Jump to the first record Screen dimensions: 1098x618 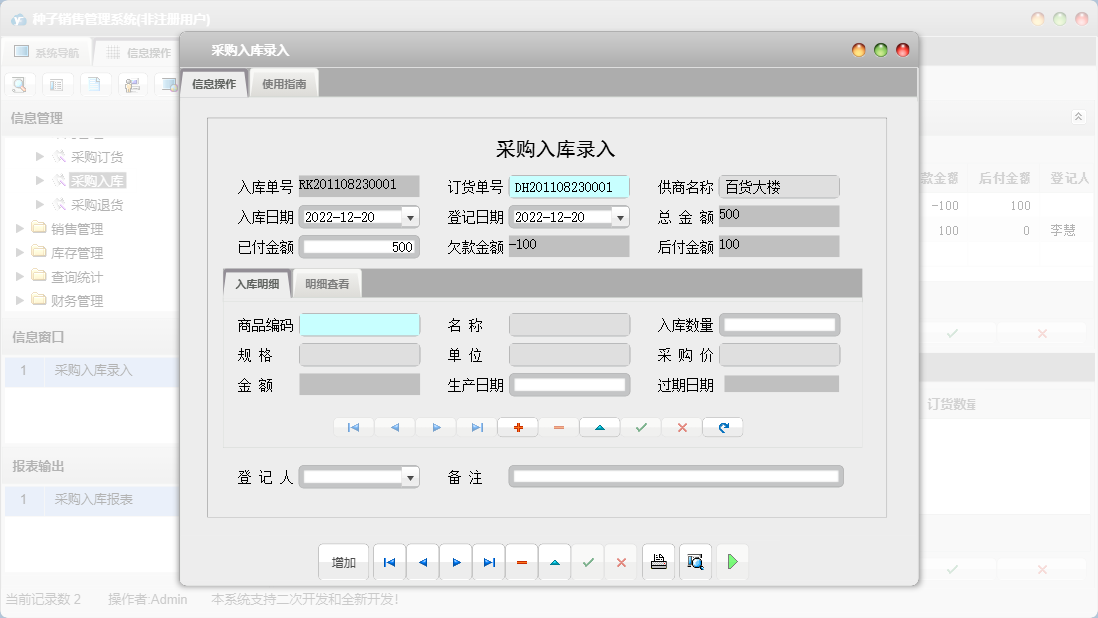[389, 561]
